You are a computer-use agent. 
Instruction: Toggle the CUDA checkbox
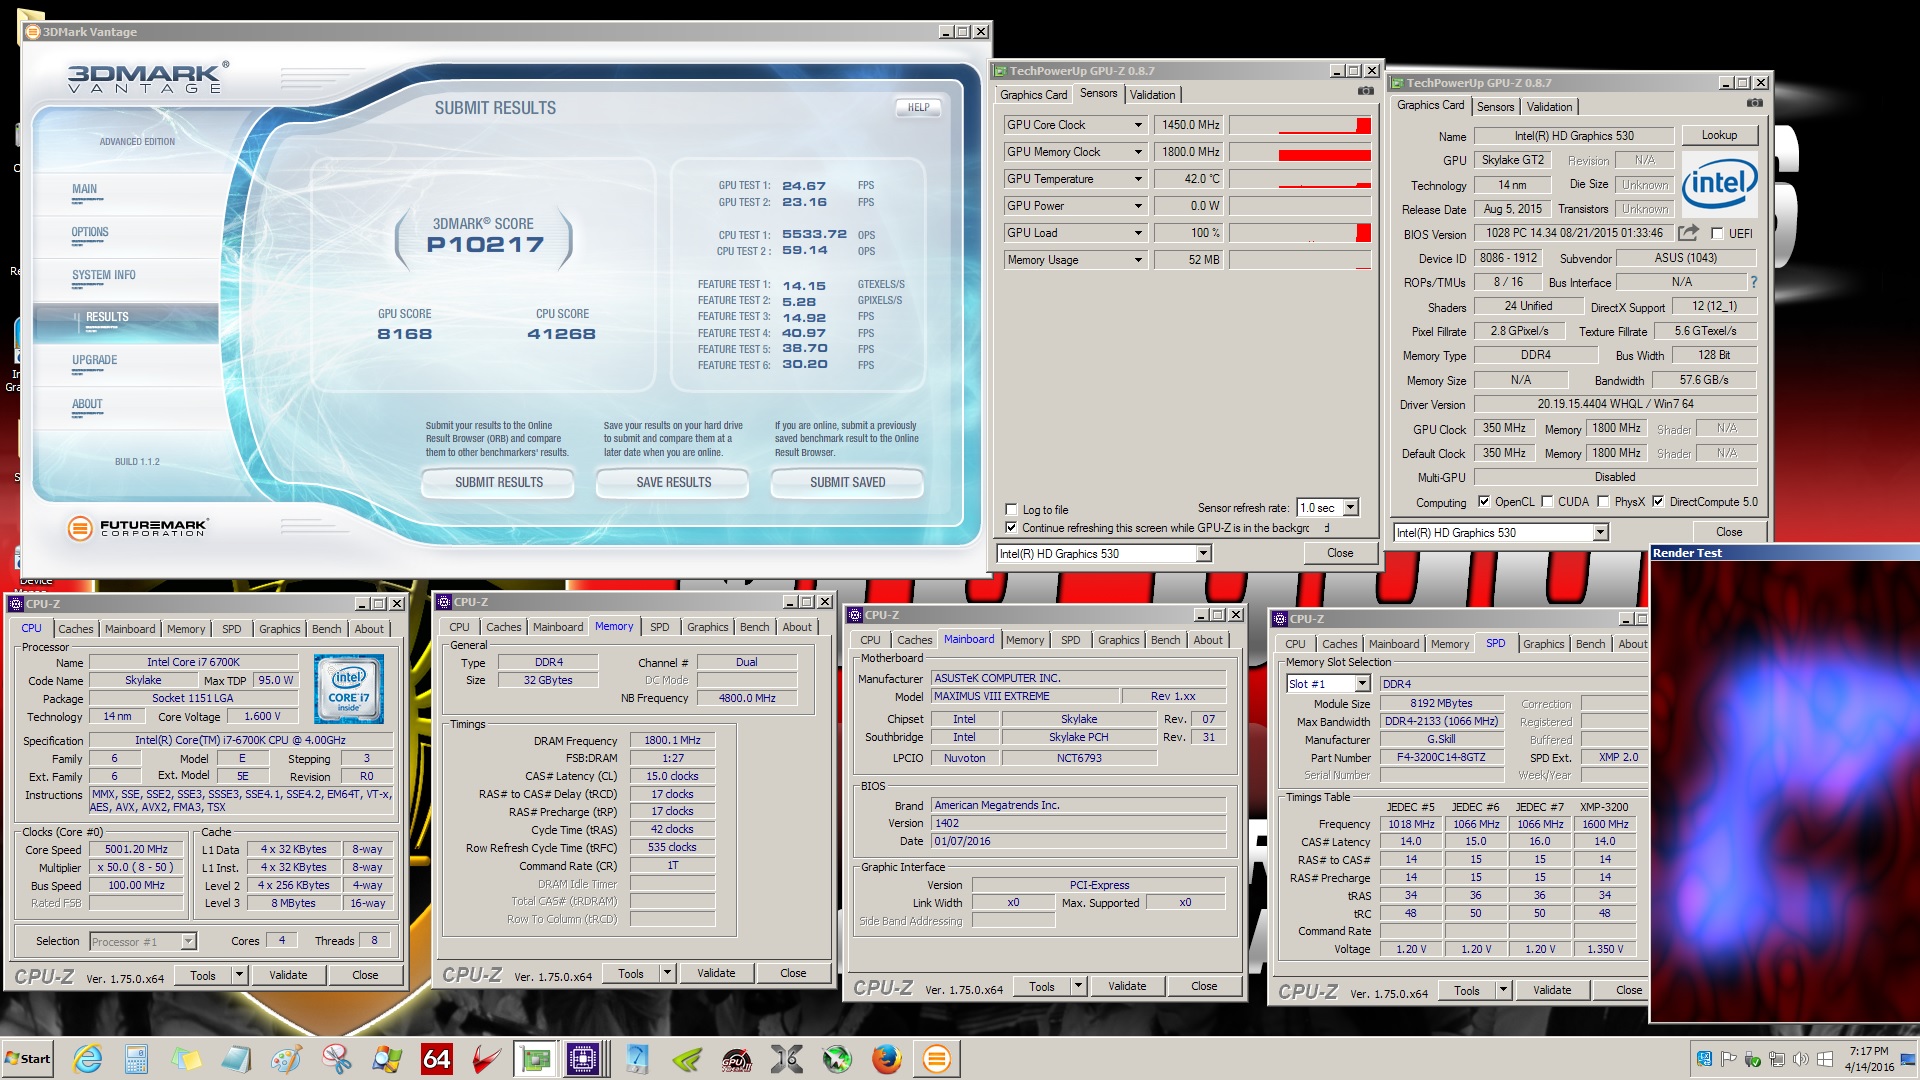click(1547, 502)
